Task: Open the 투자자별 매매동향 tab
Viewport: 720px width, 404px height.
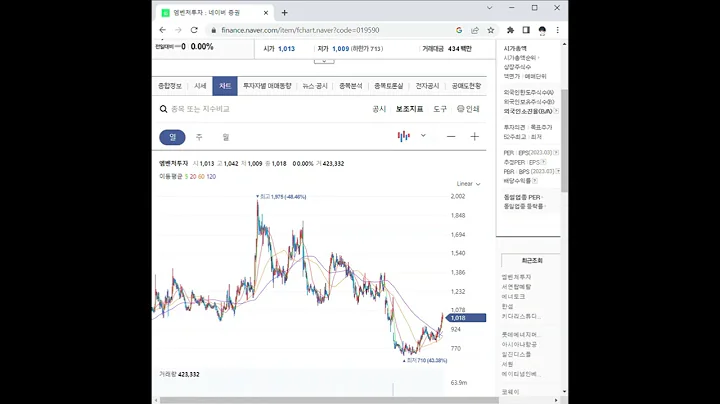Action: tap(267, 86)
